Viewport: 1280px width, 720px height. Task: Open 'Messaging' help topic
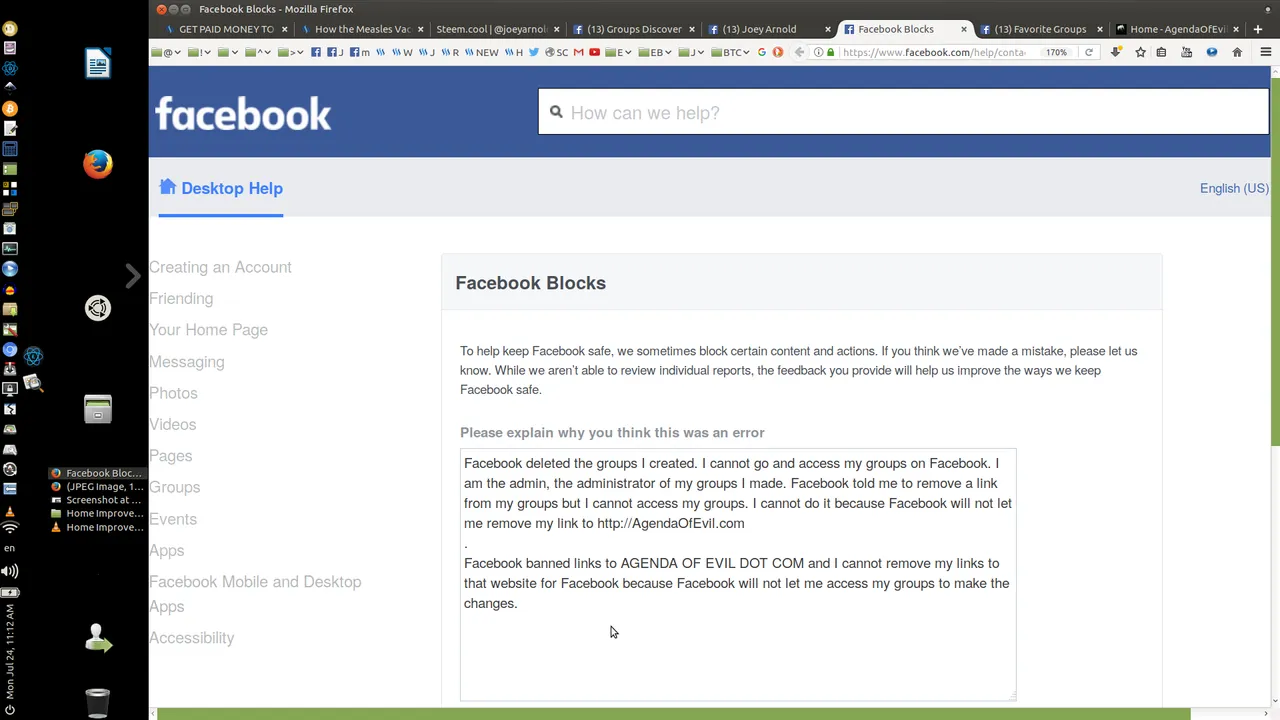point(187,361)
